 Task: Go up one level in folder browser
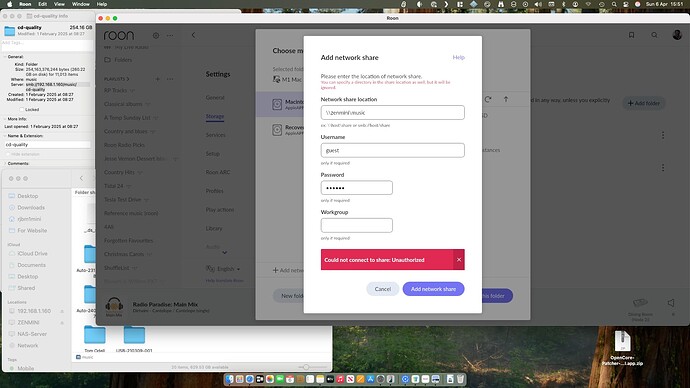506,99
